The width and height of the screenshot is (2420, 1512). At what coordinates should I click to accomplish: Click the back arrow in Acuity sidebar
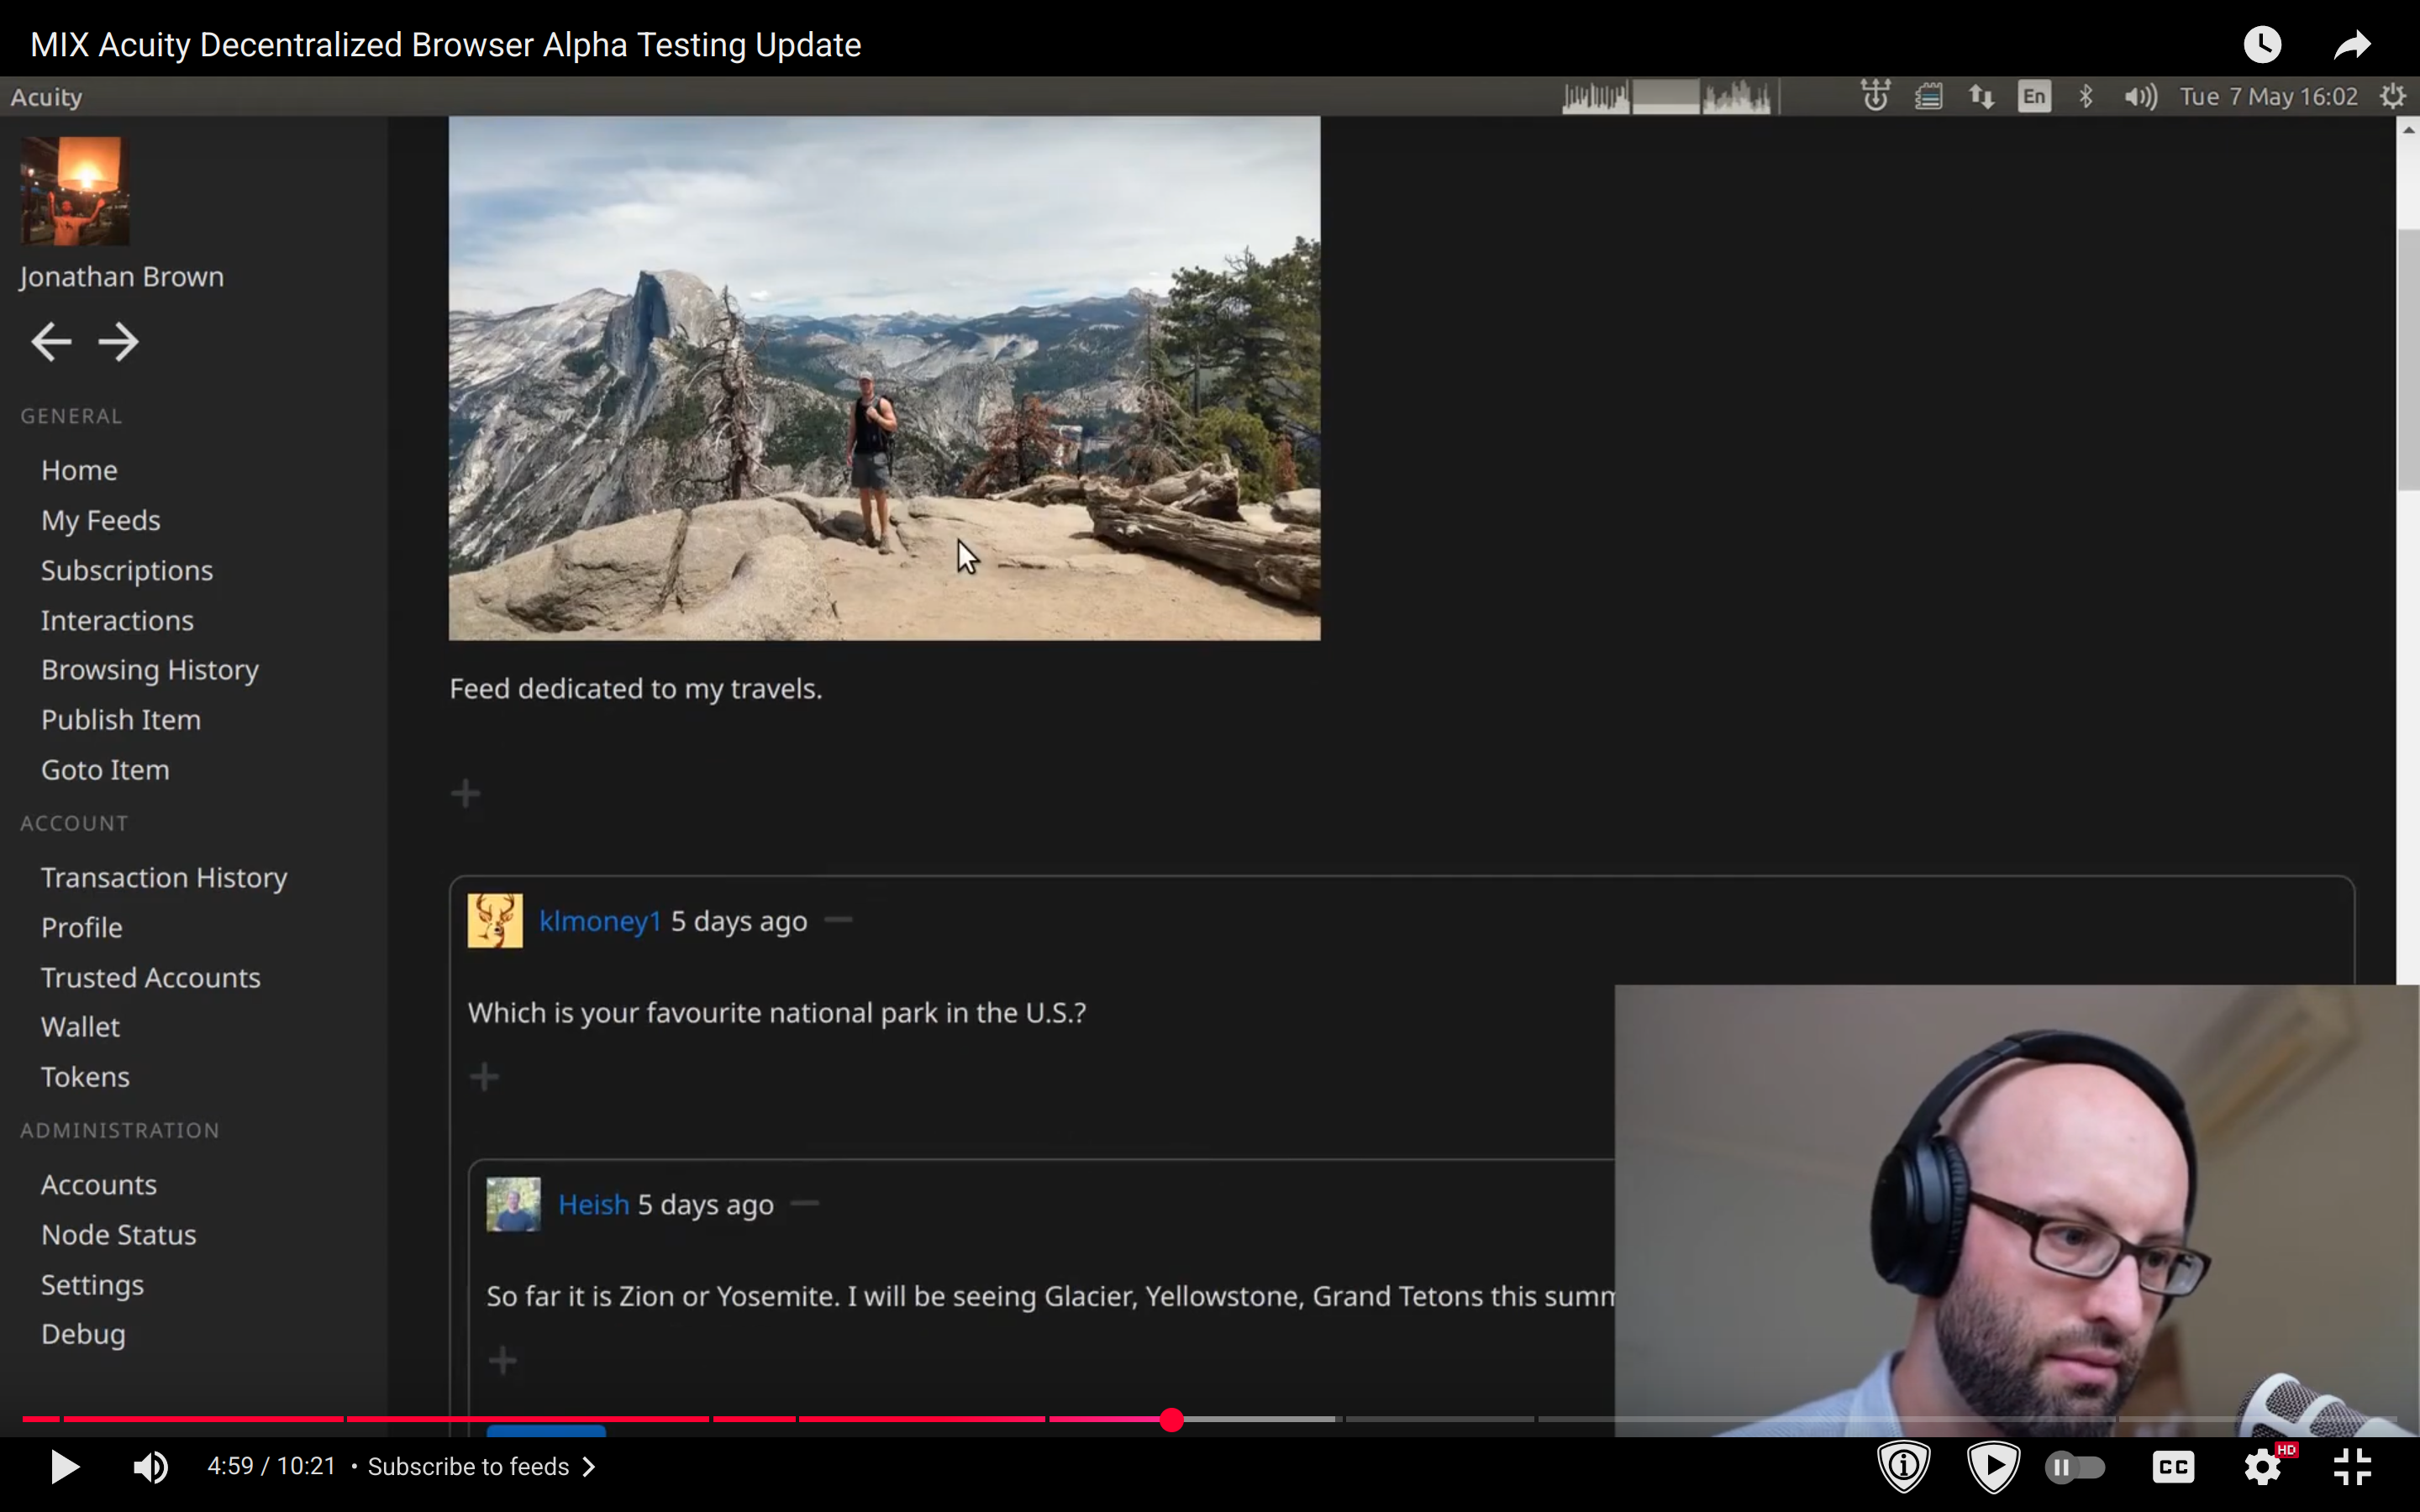(51, 342)
